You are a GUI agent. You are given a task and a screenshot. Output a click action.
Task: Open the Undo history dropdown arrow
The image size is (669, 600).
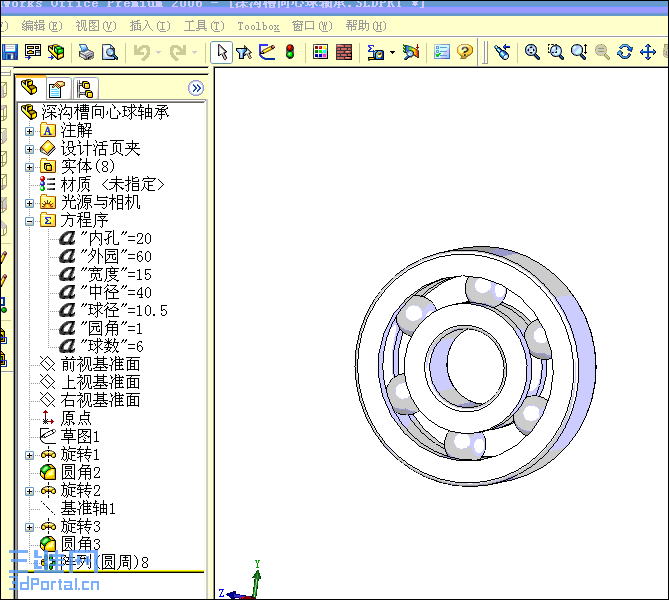(x=158, y=52)
